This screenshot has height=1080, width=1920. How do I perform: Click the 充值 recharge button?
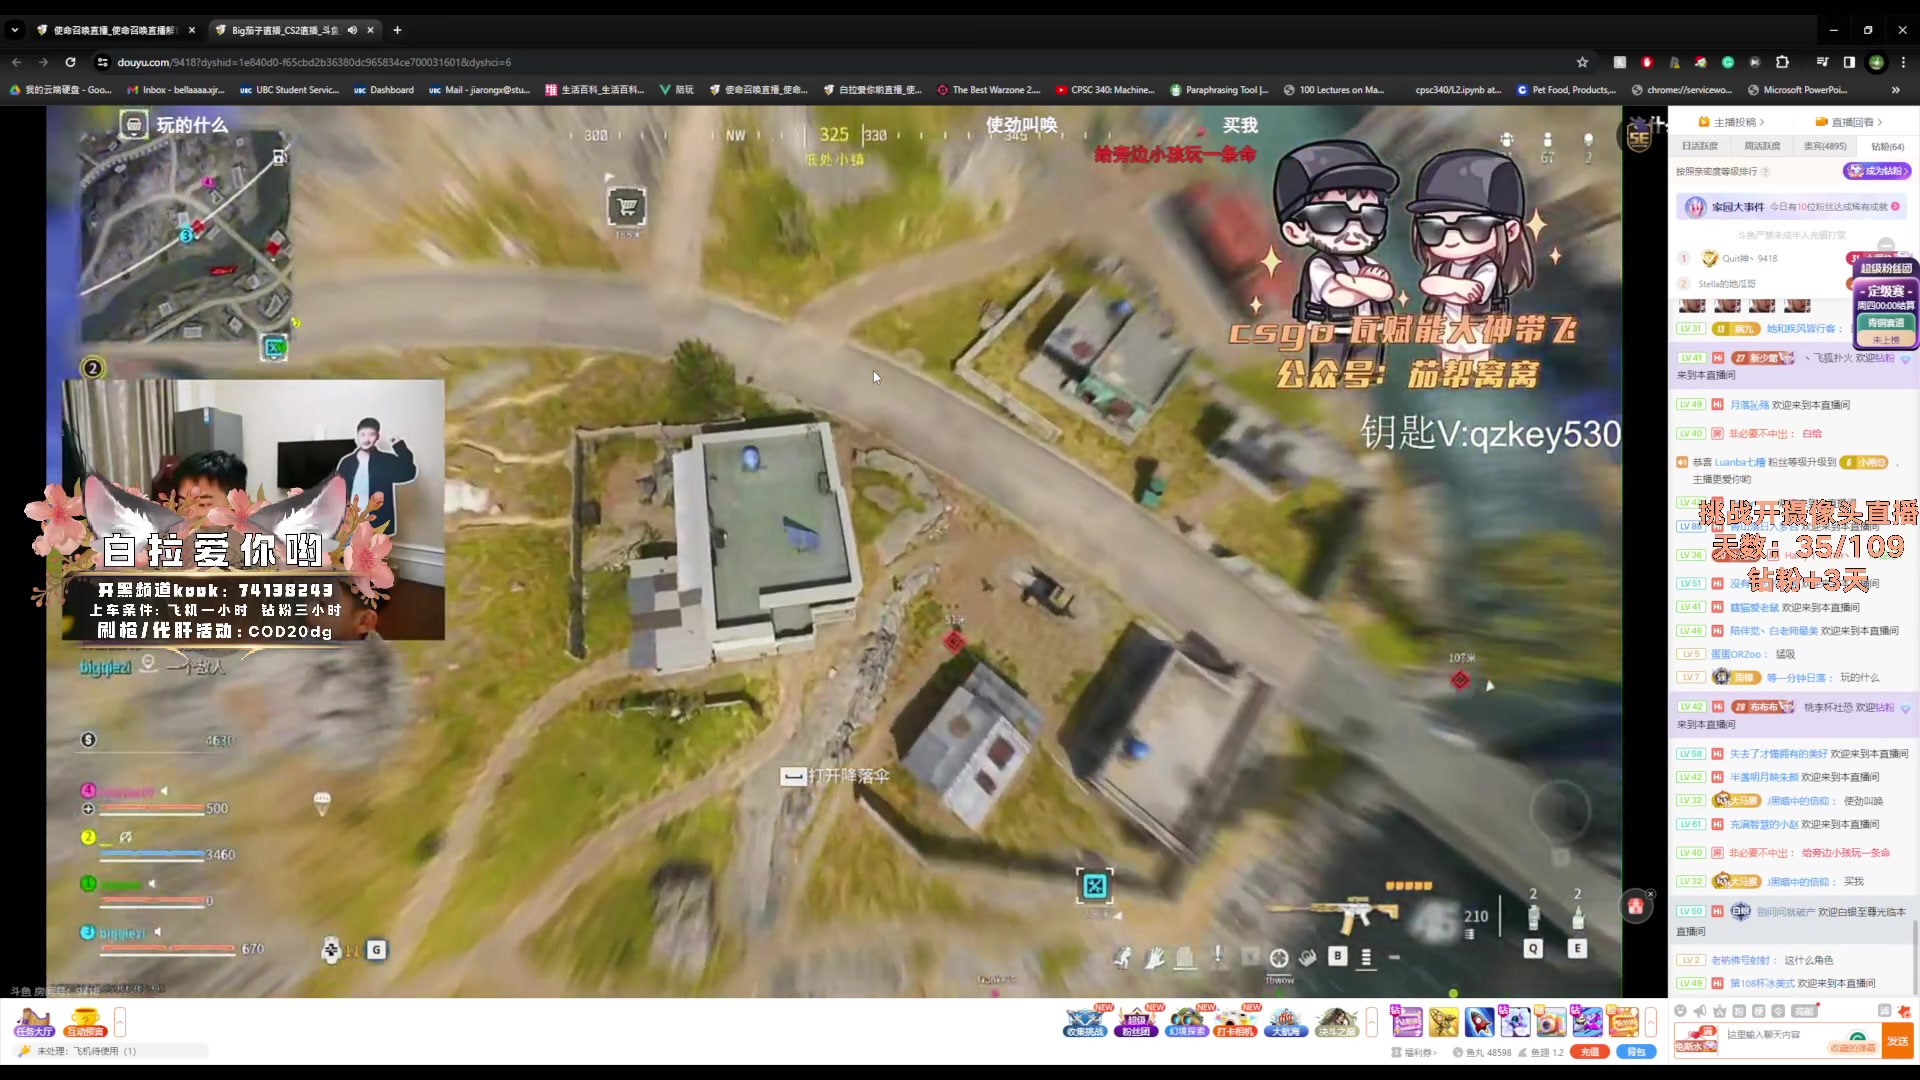pos(1588,1052)
